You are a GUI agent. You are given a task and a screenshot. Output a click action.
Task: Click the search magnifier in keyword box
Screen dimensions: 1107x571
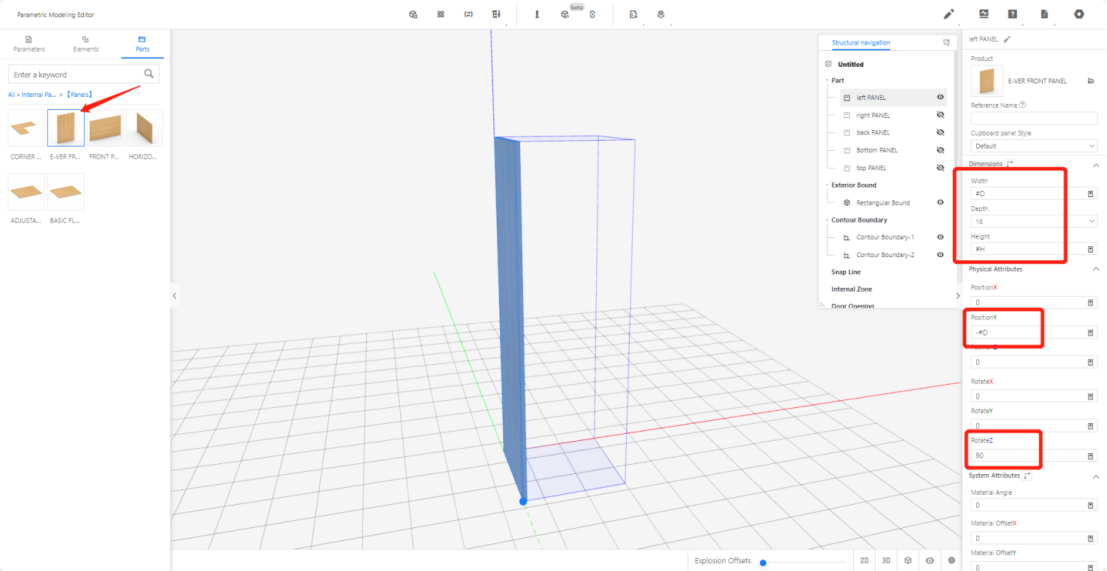point(149,74)
